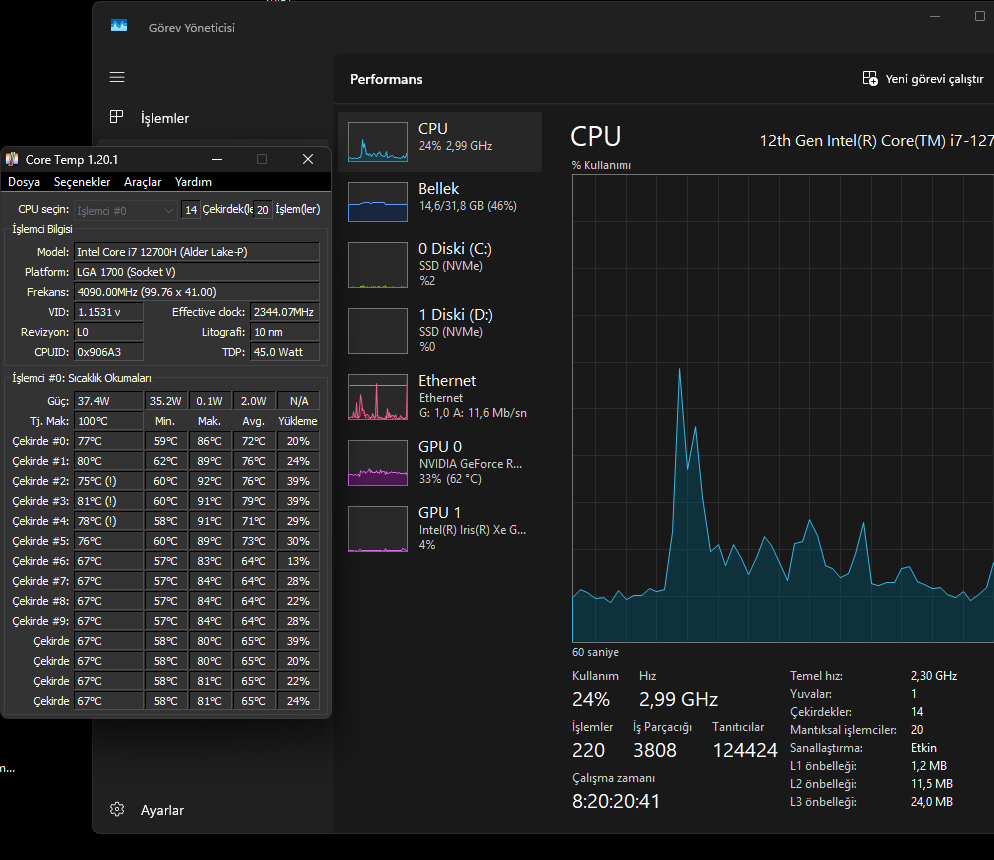Click the TDP value 45.0 Watt

click(285, 352)
